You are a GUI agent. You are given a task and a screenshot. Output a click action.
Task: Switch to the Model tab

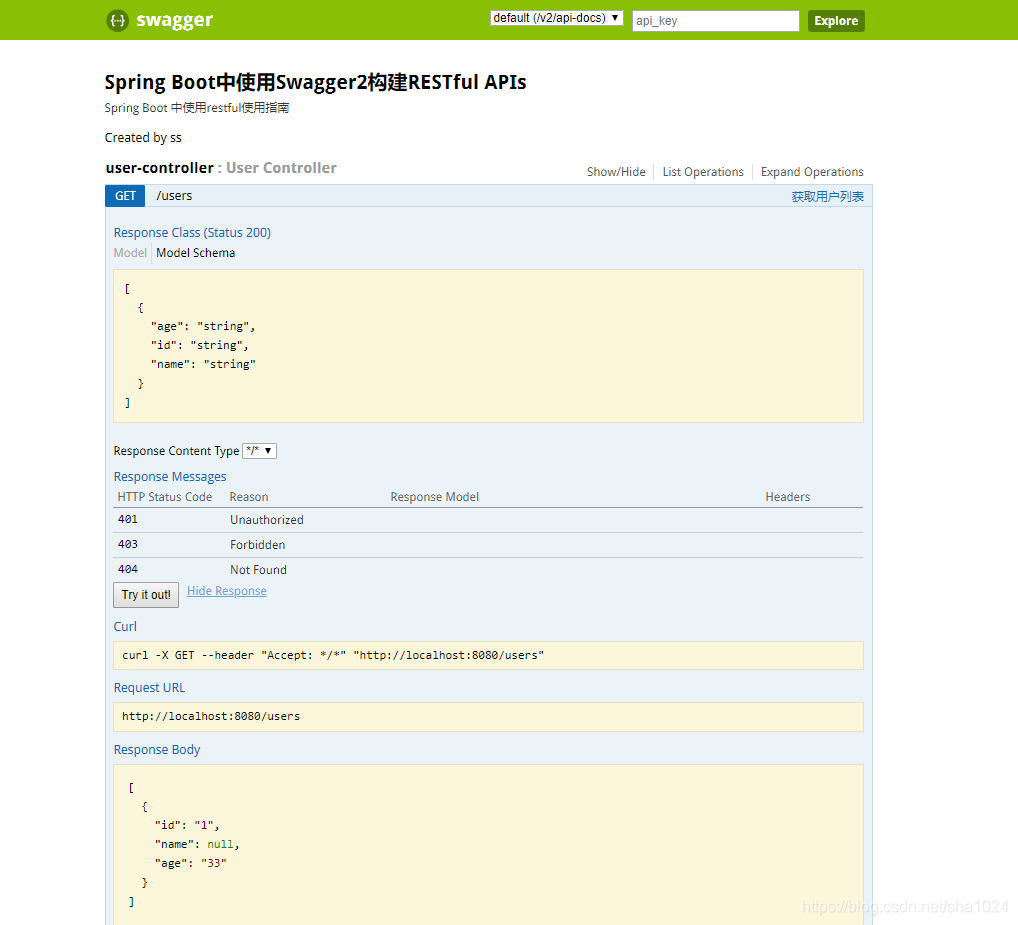[130, 253]
